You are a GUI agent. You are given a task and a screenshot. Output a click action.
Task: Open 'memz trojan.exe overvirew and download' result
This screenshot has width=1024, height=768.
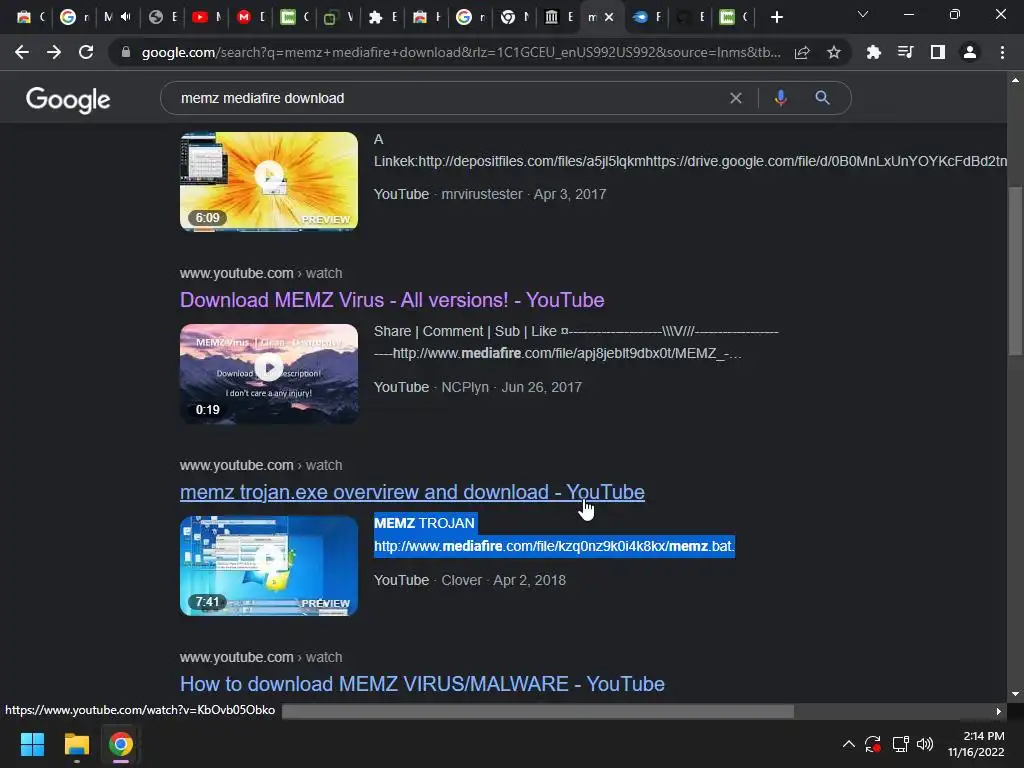[x=412, y=492]
